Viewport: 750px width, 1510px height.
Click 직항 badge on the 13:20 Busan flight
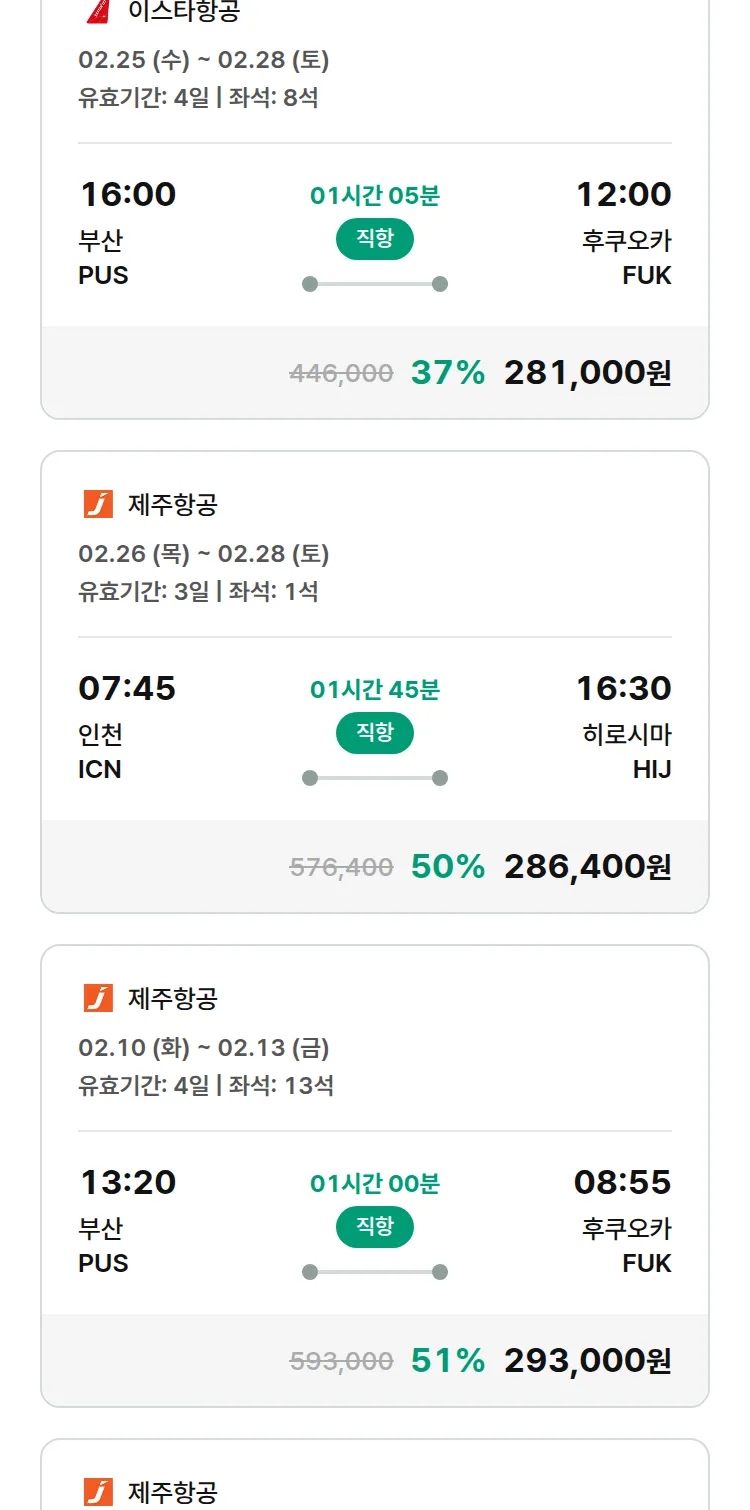375,1227
